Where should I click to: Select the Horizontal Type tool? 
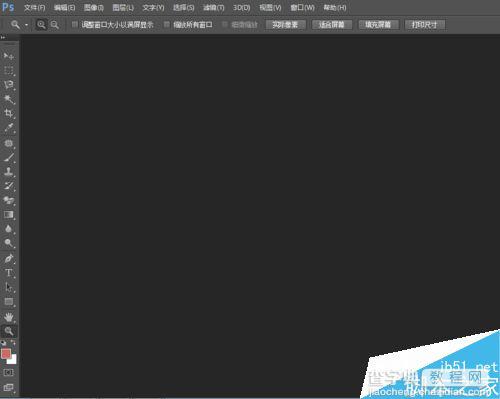point(9,273)
